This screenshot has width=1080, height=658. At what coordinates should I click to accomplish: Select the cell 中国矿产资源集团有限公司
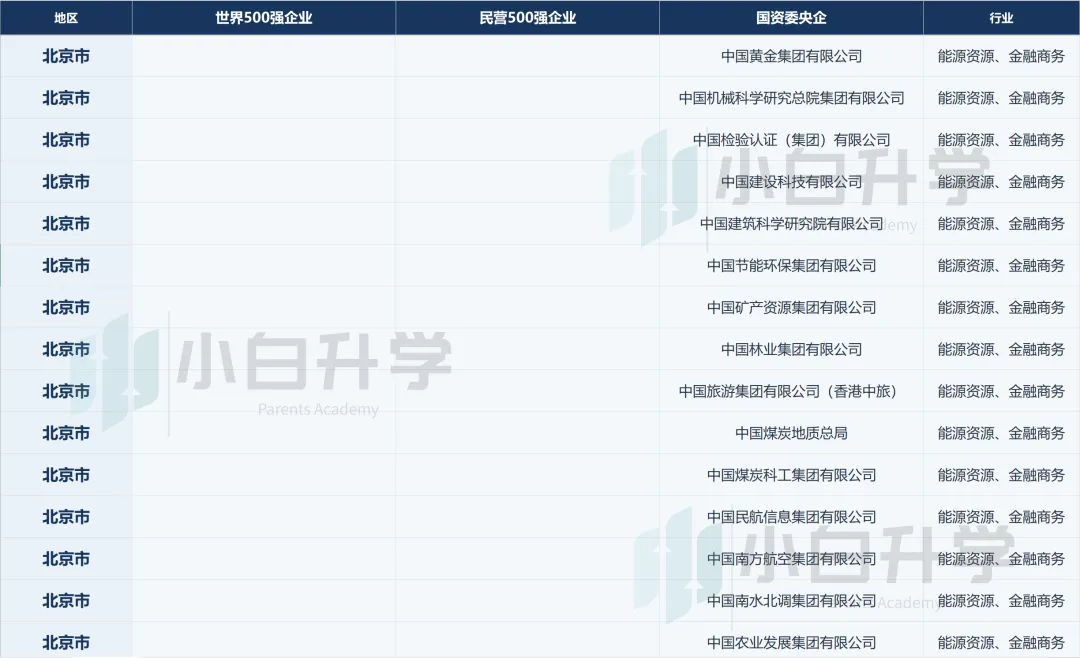[791, 308]
